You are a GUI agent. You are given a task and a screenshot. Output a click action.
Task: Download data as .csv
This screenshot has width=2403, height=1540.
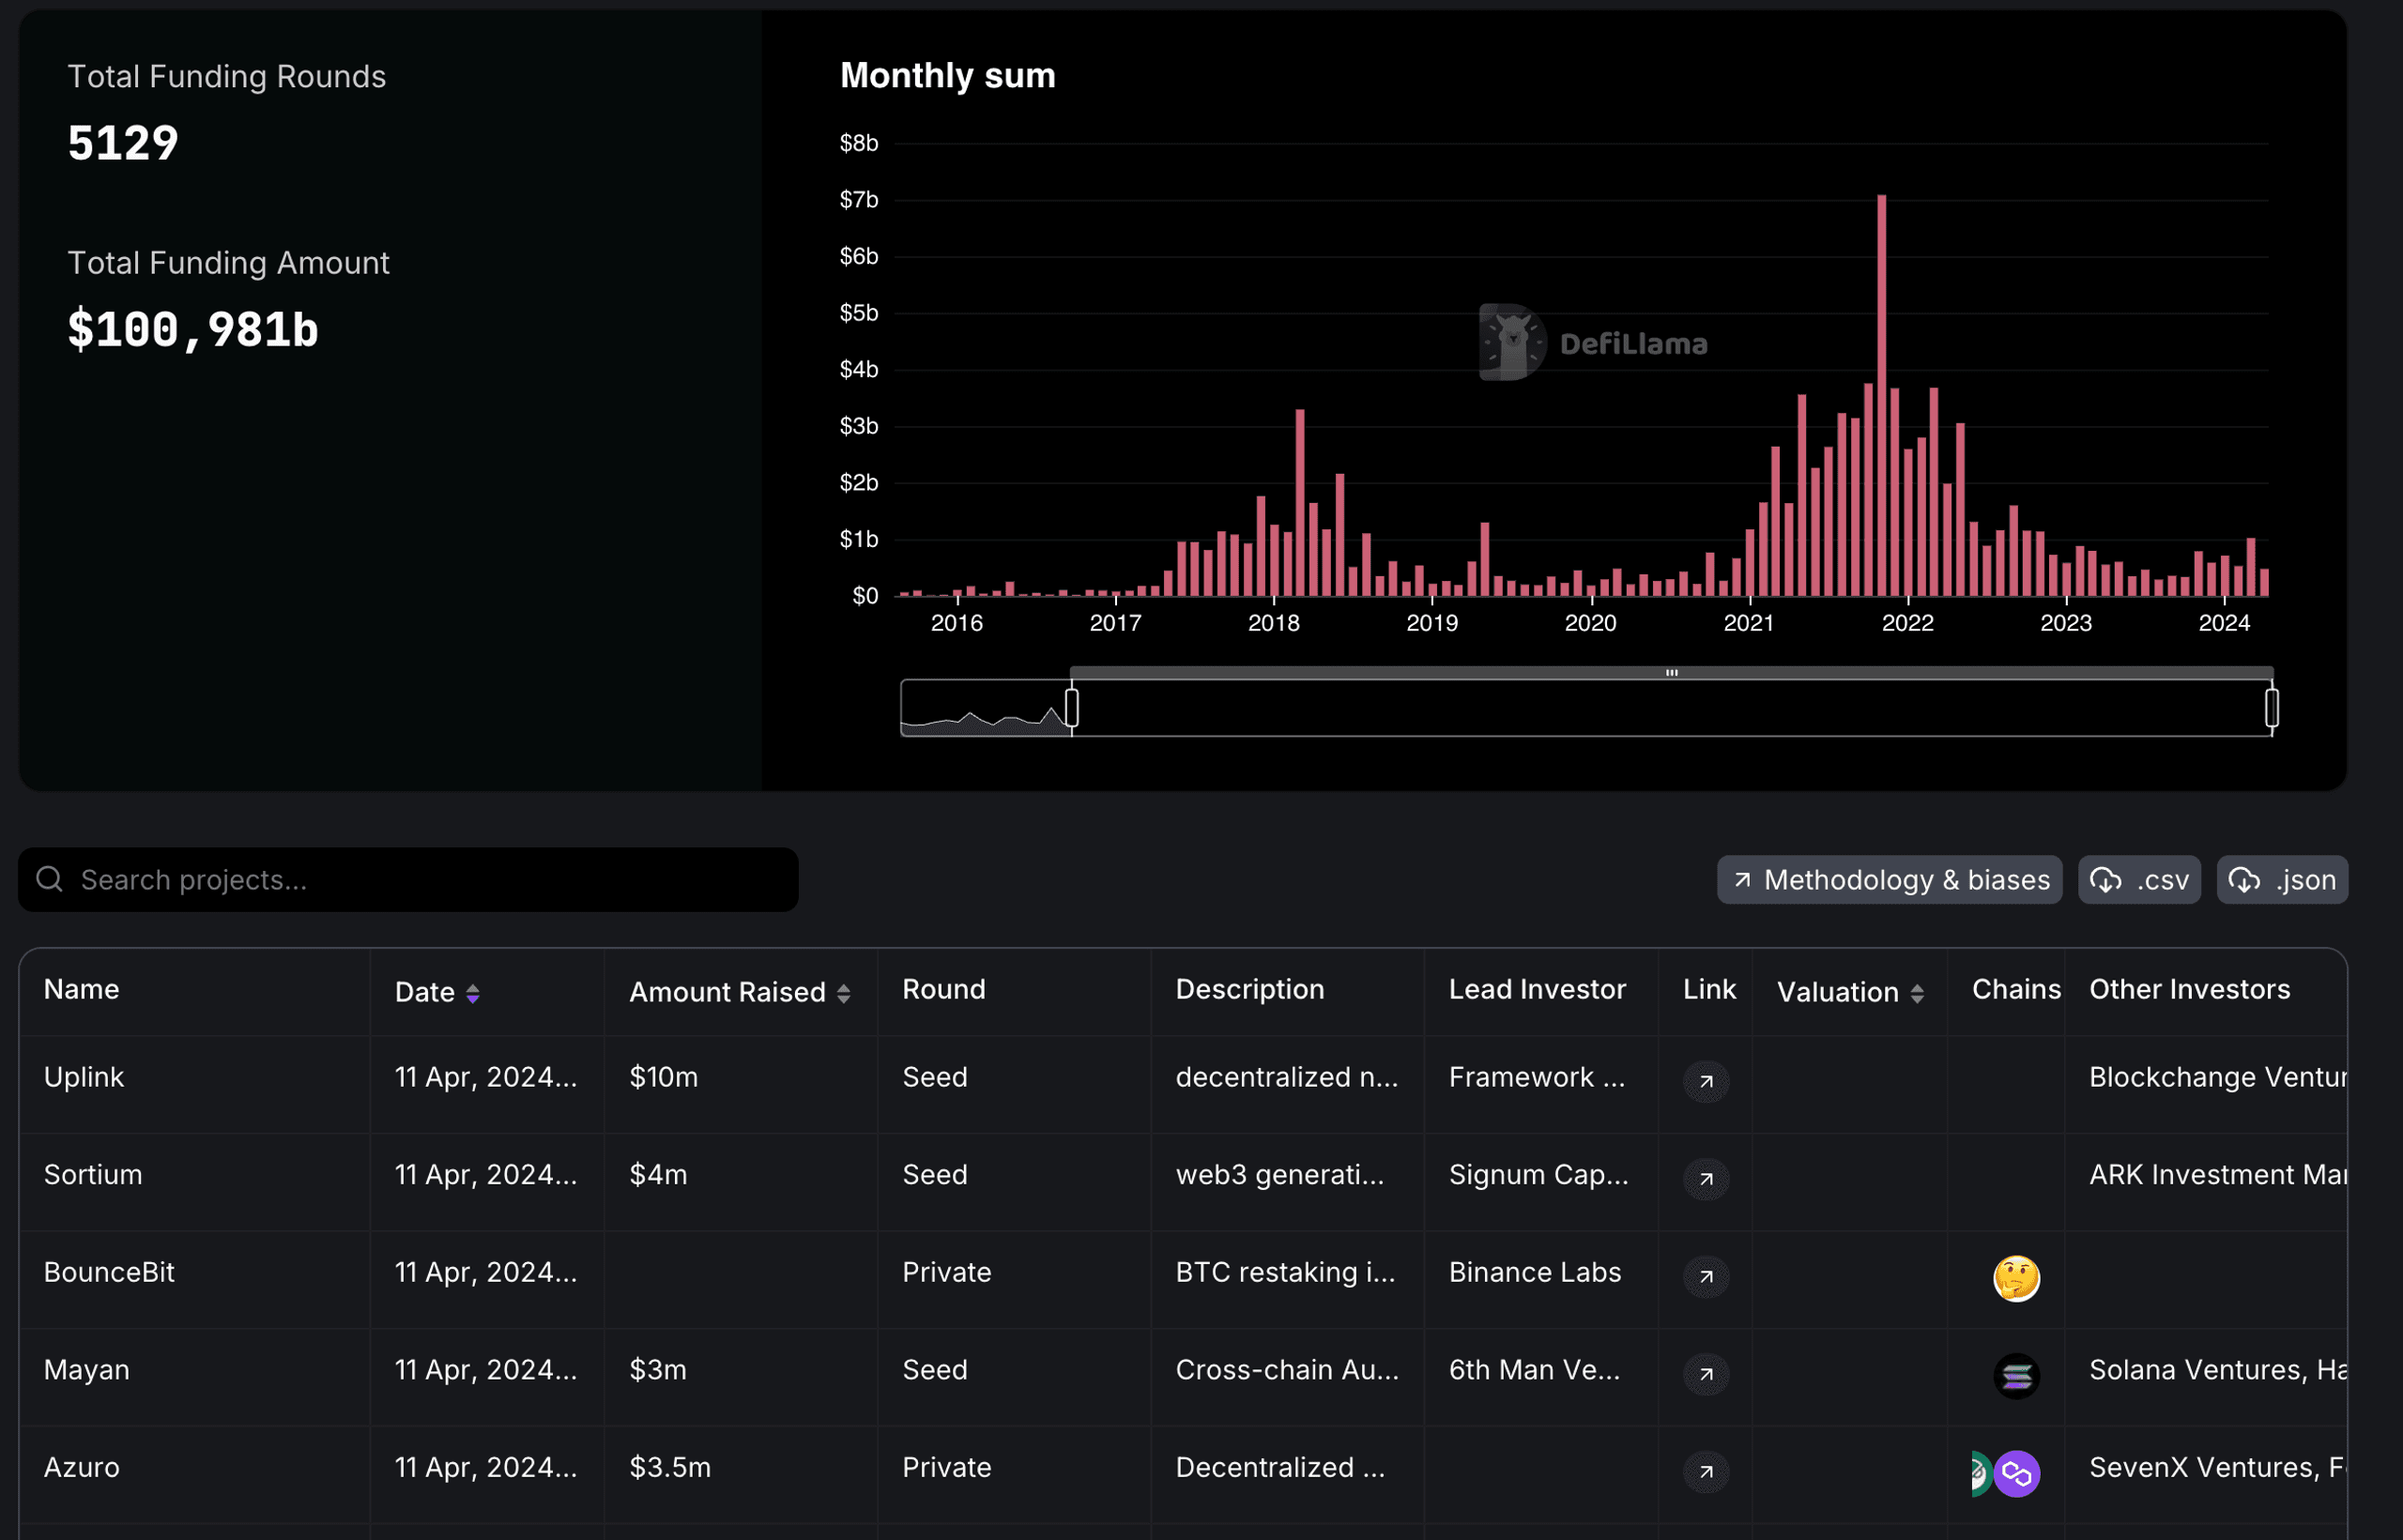(x=2139, y=879)
